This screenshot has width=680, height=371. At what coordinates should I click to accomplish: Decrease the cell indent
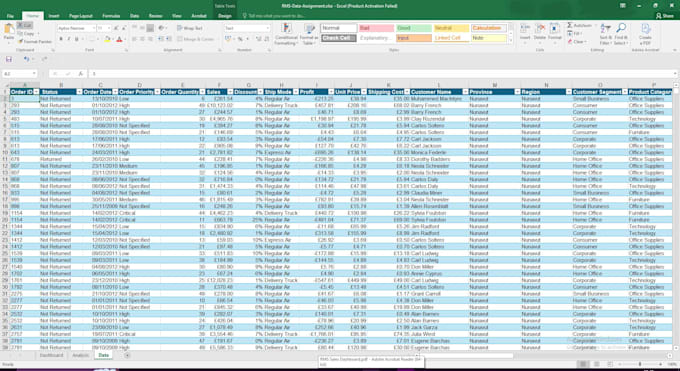(x=160, y=39)
